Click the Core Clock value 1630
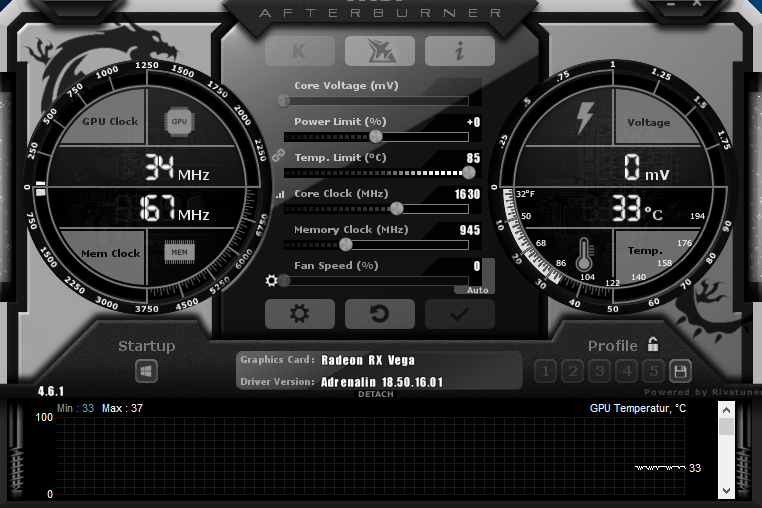 point(467,194)
